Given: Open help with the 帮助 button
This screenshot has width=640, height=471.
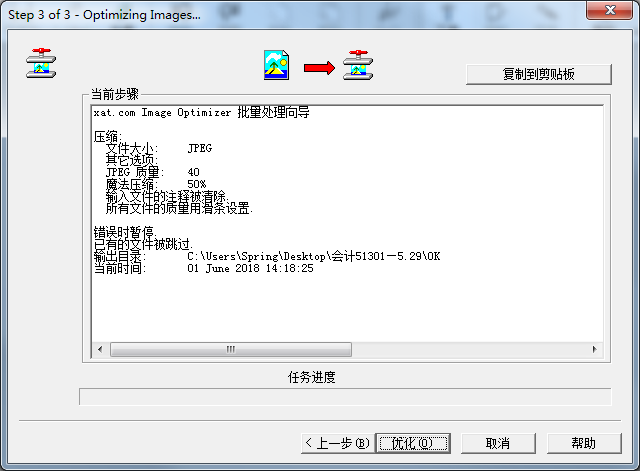Looking at the screenshot, I should 584,443.
